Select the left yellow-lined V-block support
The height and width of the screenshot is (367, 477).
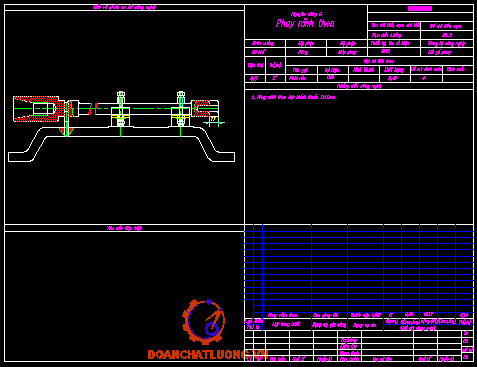pos(120,117)
